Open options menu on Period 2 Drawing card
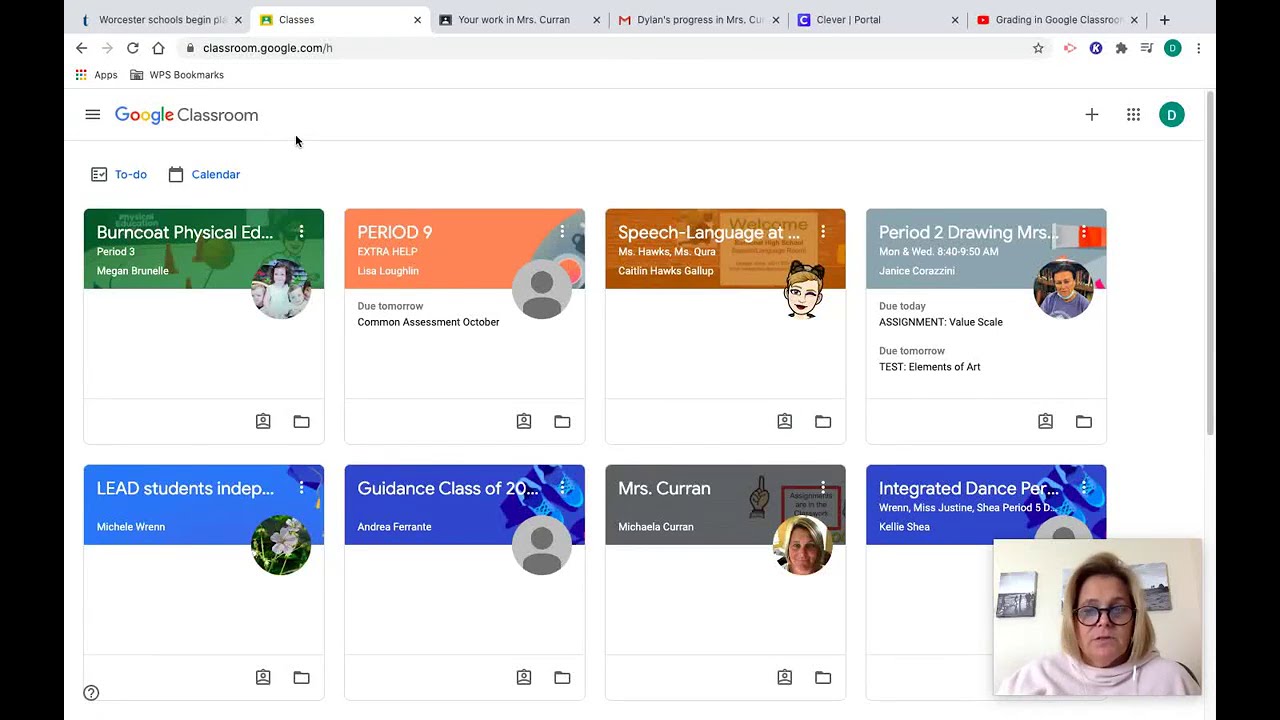 click(x=1083, y=232)
